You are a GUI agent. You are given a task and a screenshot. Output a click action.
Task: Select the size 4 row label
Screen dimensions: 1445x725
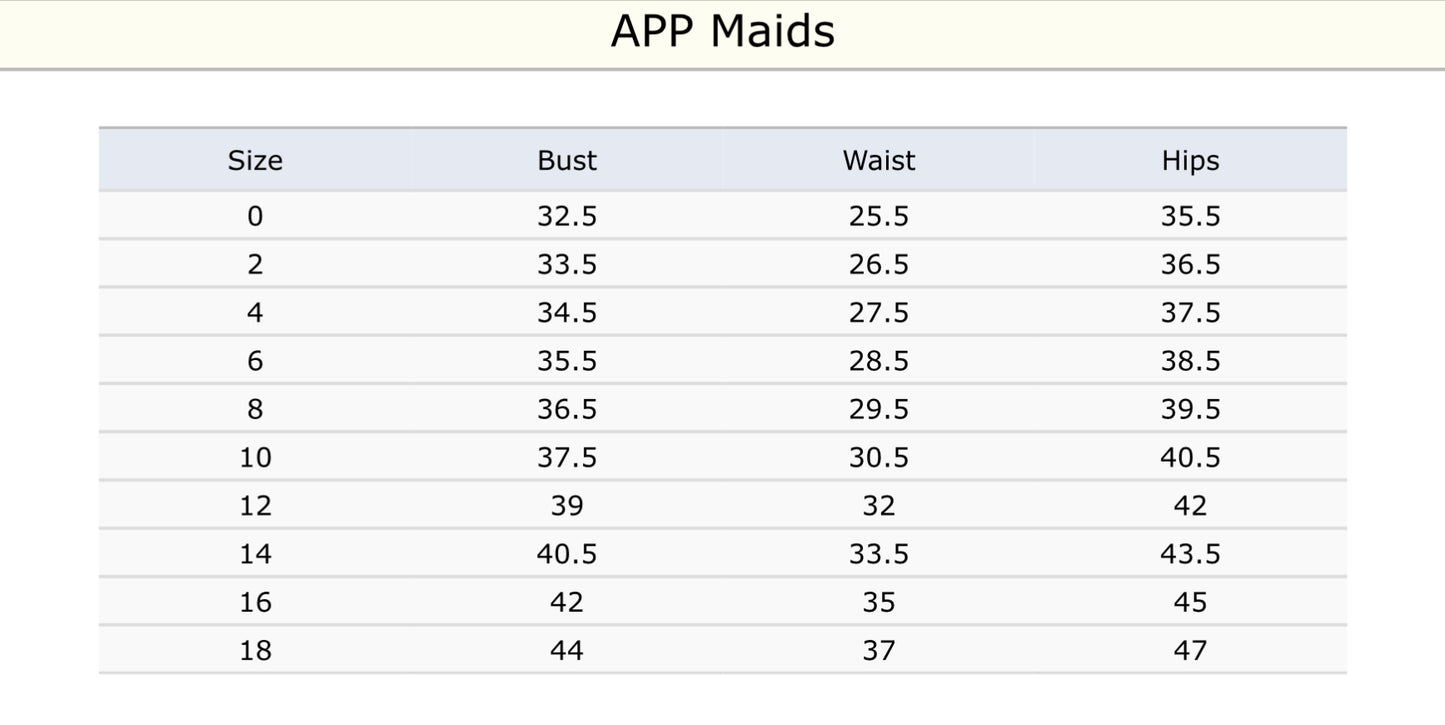coord(255,313)
